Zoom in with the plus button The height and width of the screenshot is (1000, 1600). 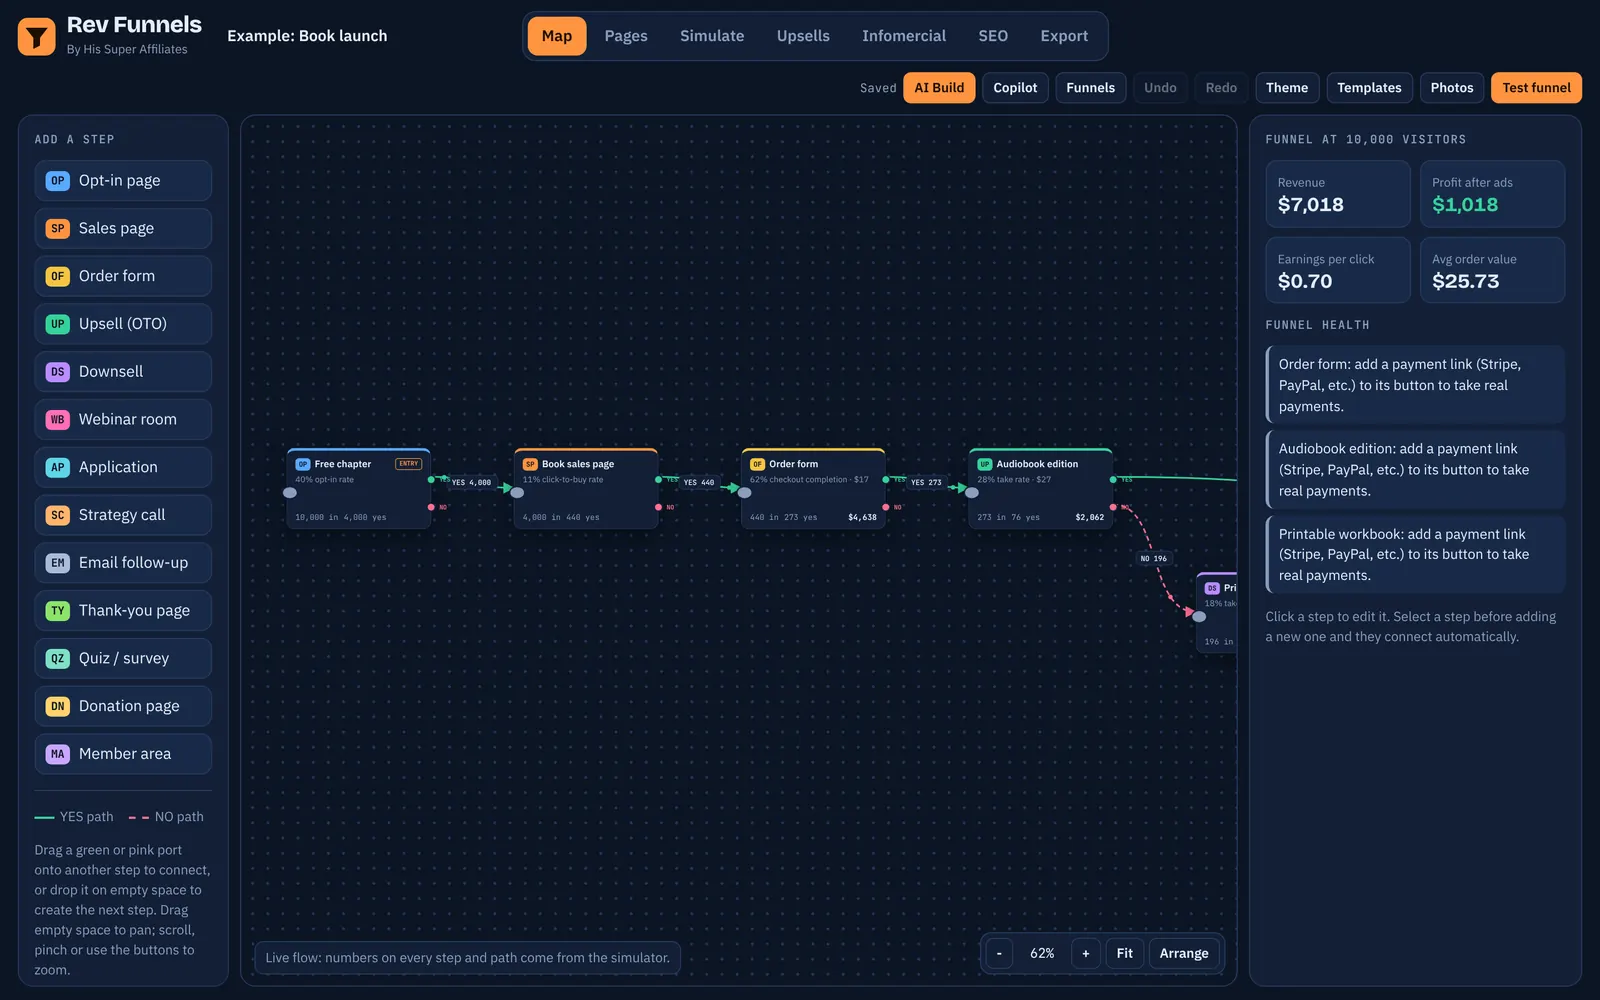pyautogui.click(x=1086, y=953)
